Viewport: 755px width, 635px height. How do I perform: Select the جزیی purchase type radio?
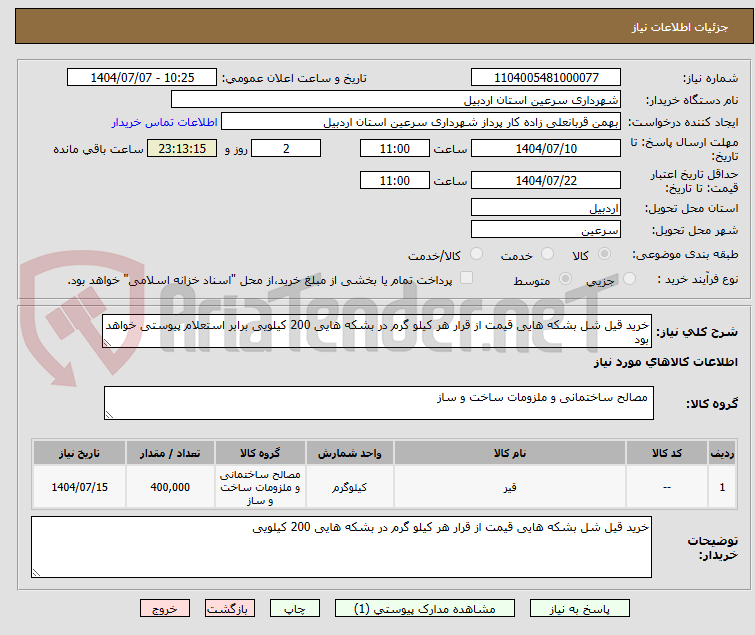coord(629,279)
